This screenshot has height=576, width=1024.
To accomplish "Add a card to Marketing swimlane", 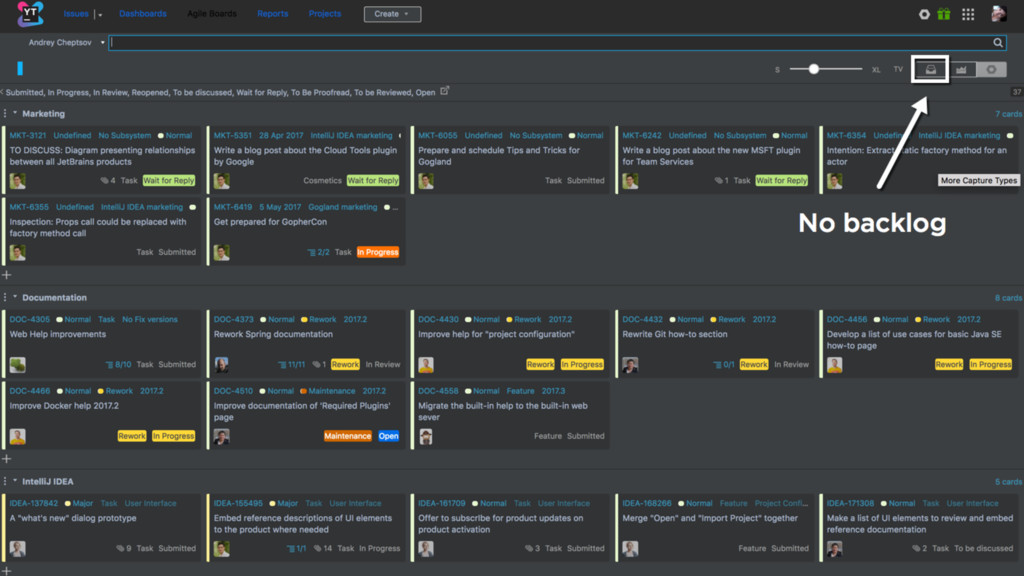I will [x=7, y=275].
